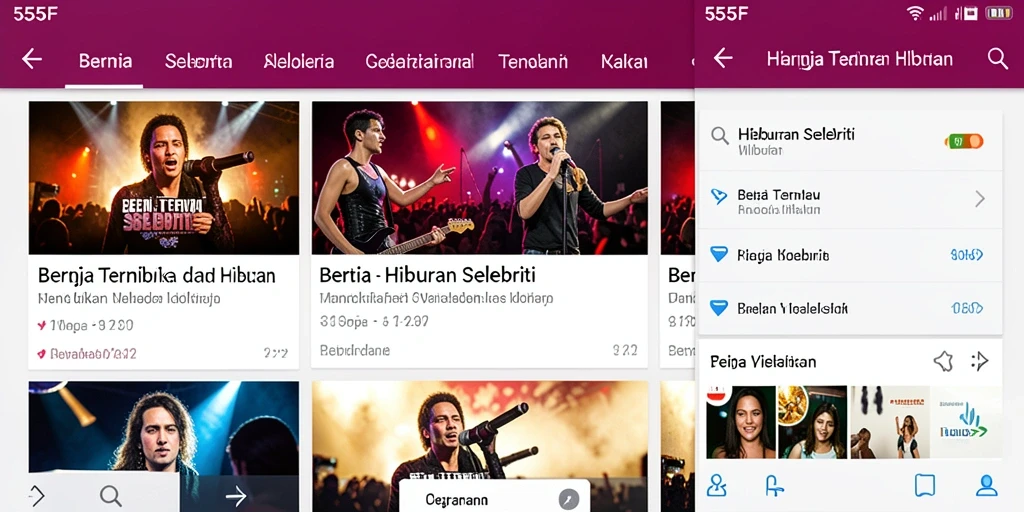Tap the contacts person icon at bottom left of right panel
Viewport: 1024px width, 512px height.
[x=716, y=485]
